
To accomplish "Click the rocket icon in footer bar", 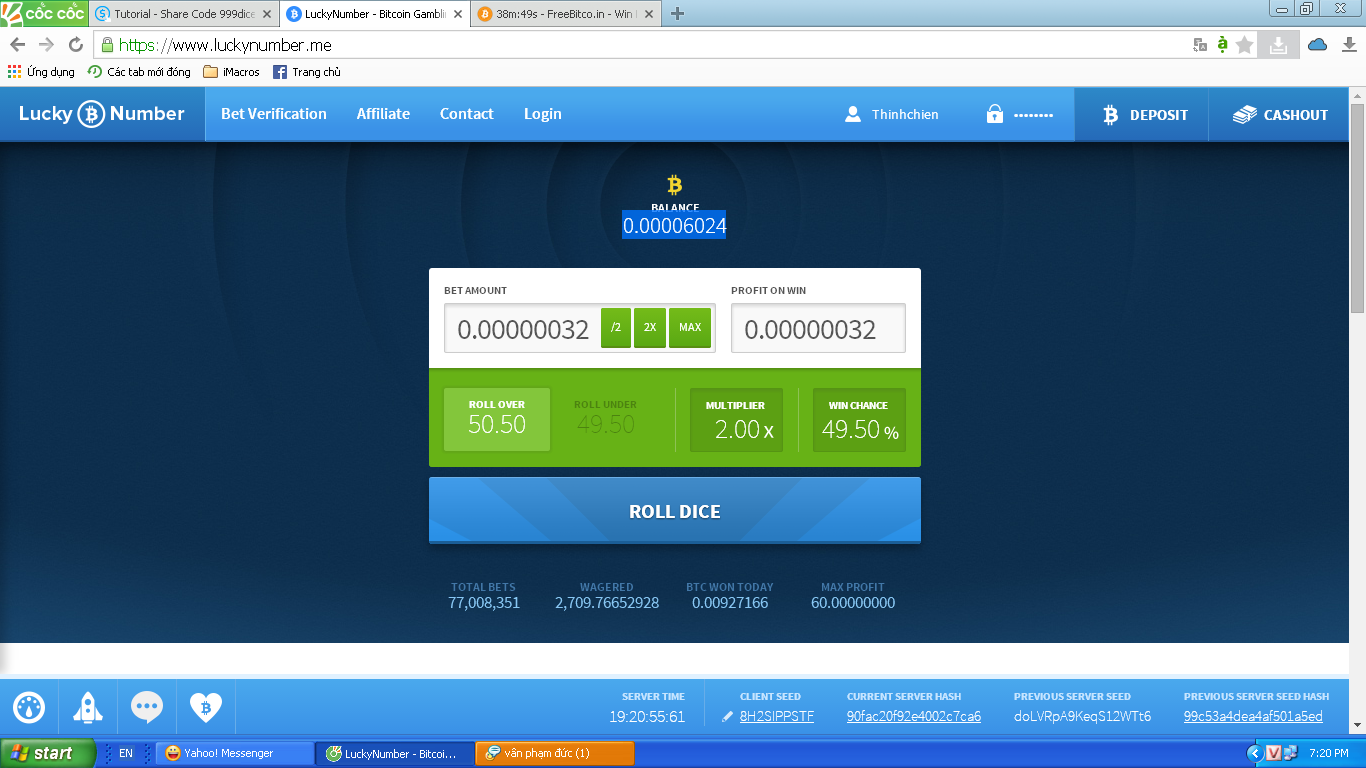I will 88,708.
